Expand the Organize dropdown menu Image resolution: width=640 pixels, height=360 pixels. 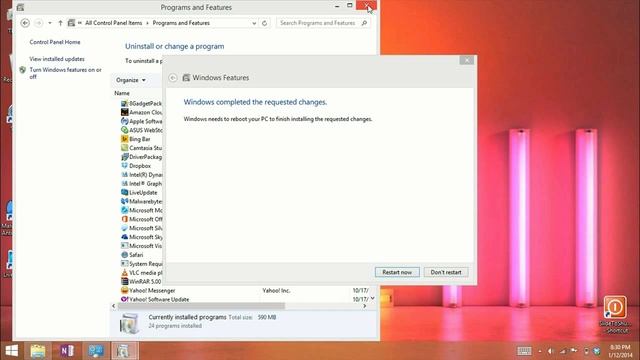(131, 80)
